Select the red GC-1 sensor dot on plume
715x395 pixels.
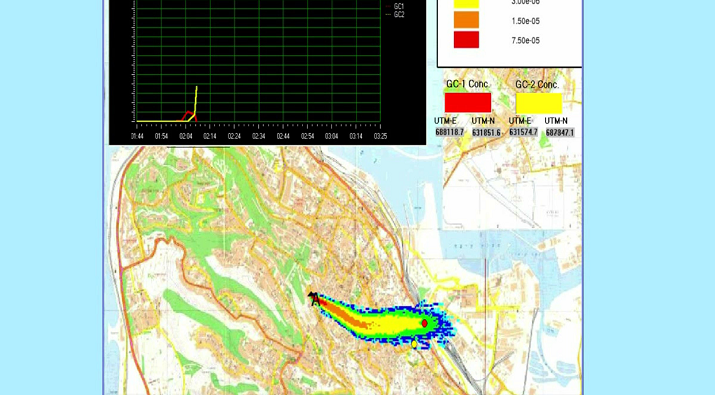click(425, 323)
